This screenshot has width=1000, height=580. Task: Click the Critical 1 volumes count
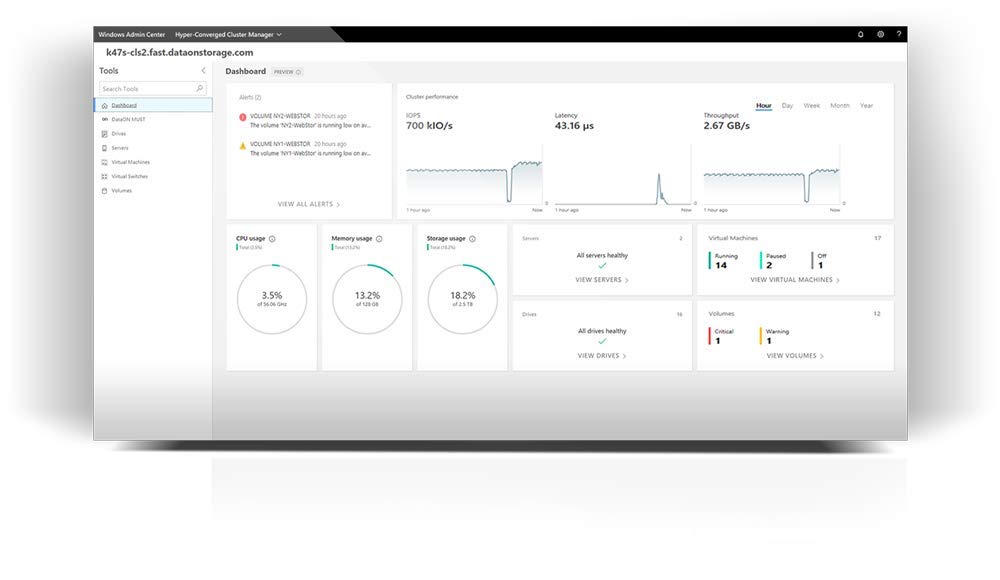coord(721,336)
